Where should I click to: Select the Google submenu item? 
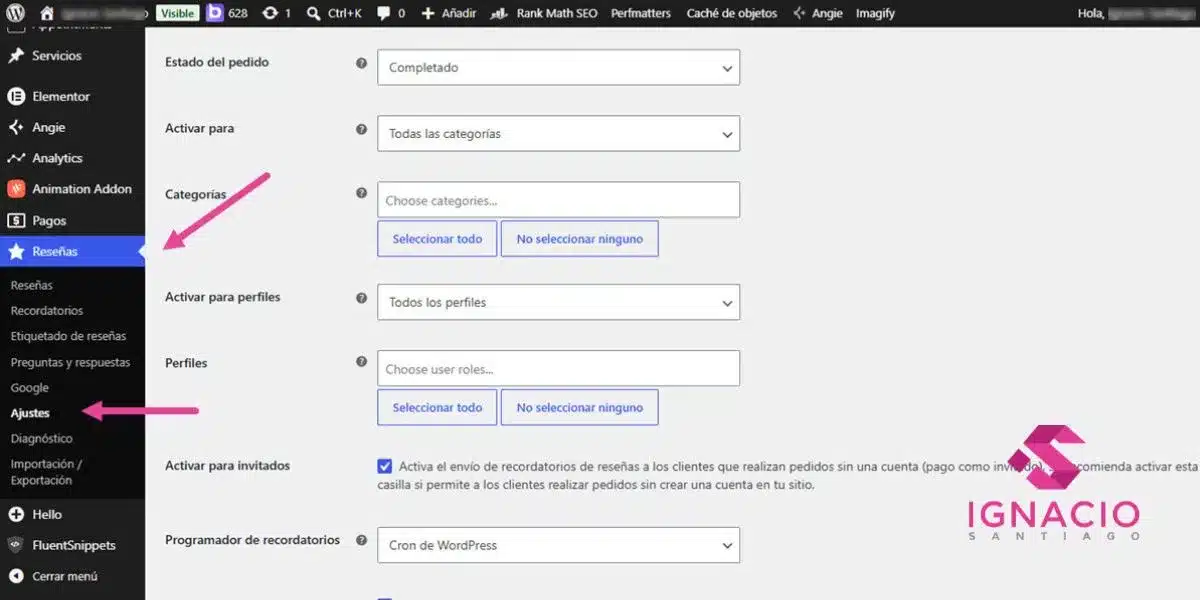click(30, 388)
